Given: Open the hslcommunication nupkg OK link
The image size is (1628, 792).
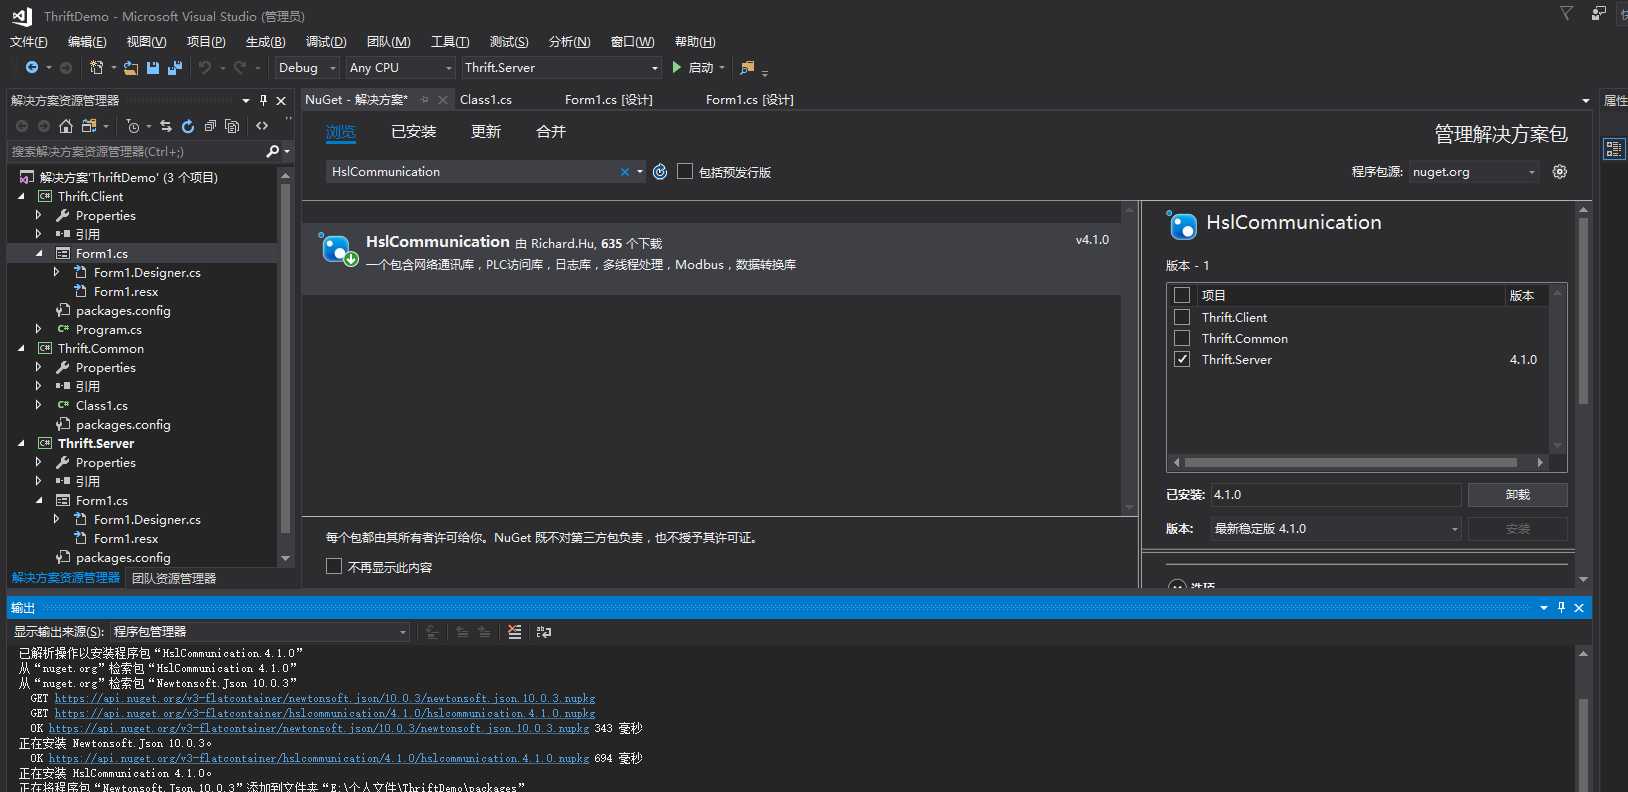Looking at the screenshot, I should tap(319, 758).
